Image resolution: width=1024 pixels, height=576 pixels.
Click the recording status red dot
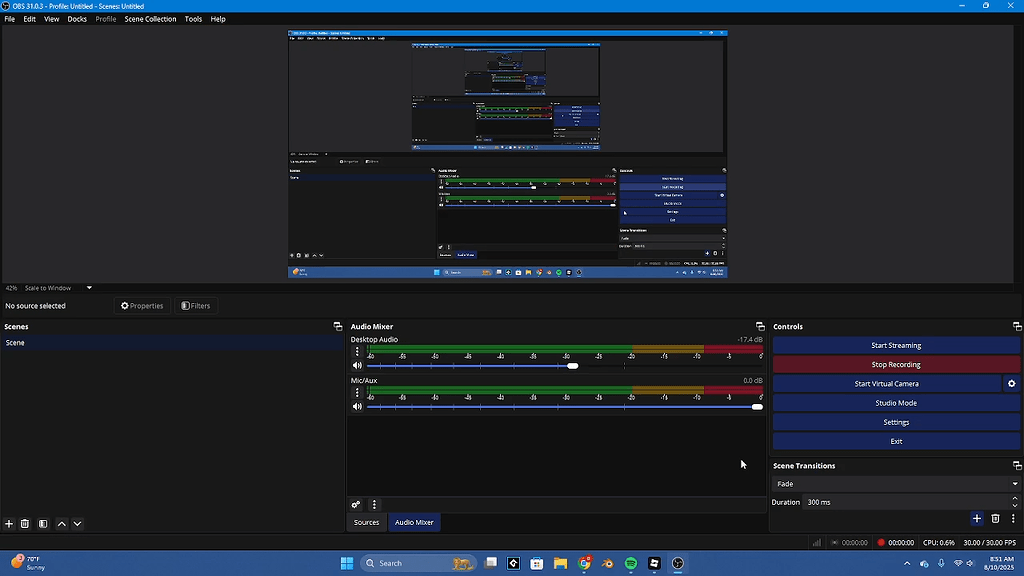(x=881, y=543)
